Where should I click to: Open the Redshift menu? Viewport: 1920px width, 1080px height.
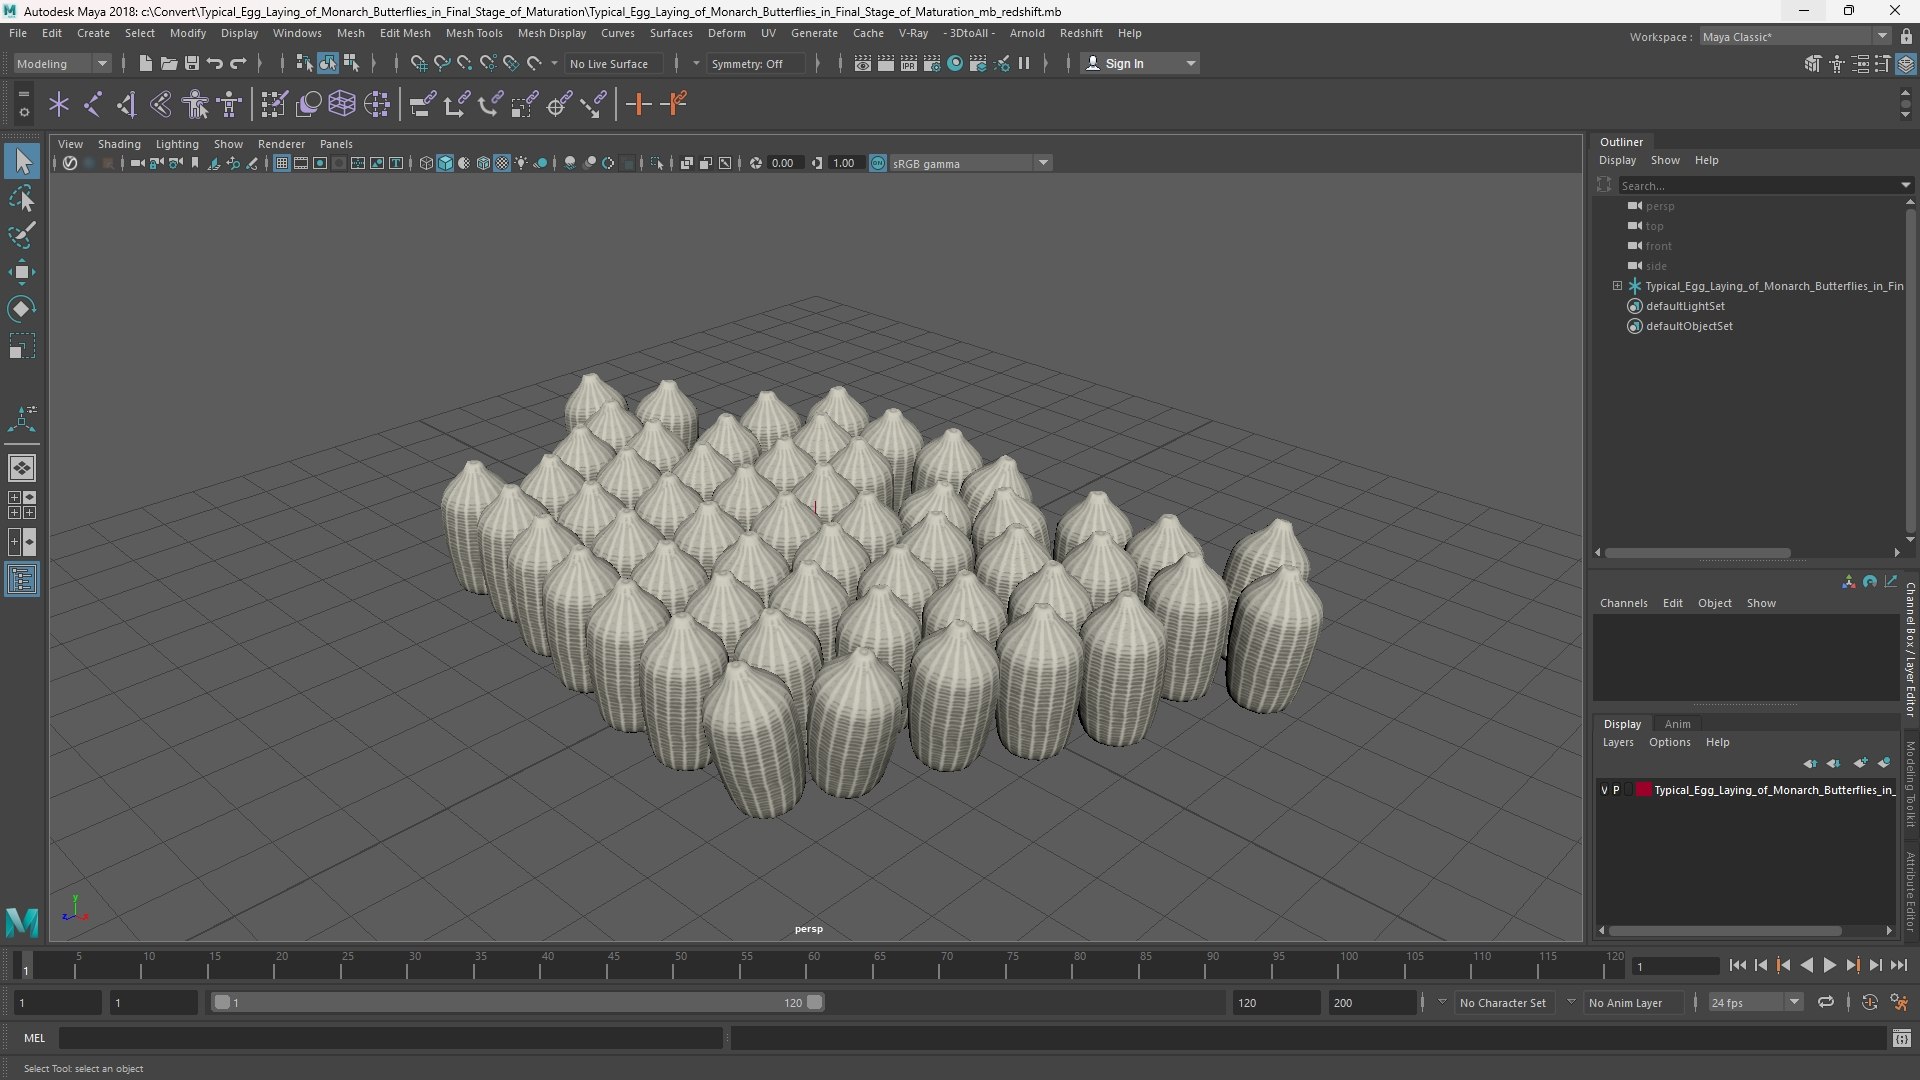click(x=1080, y=33)
